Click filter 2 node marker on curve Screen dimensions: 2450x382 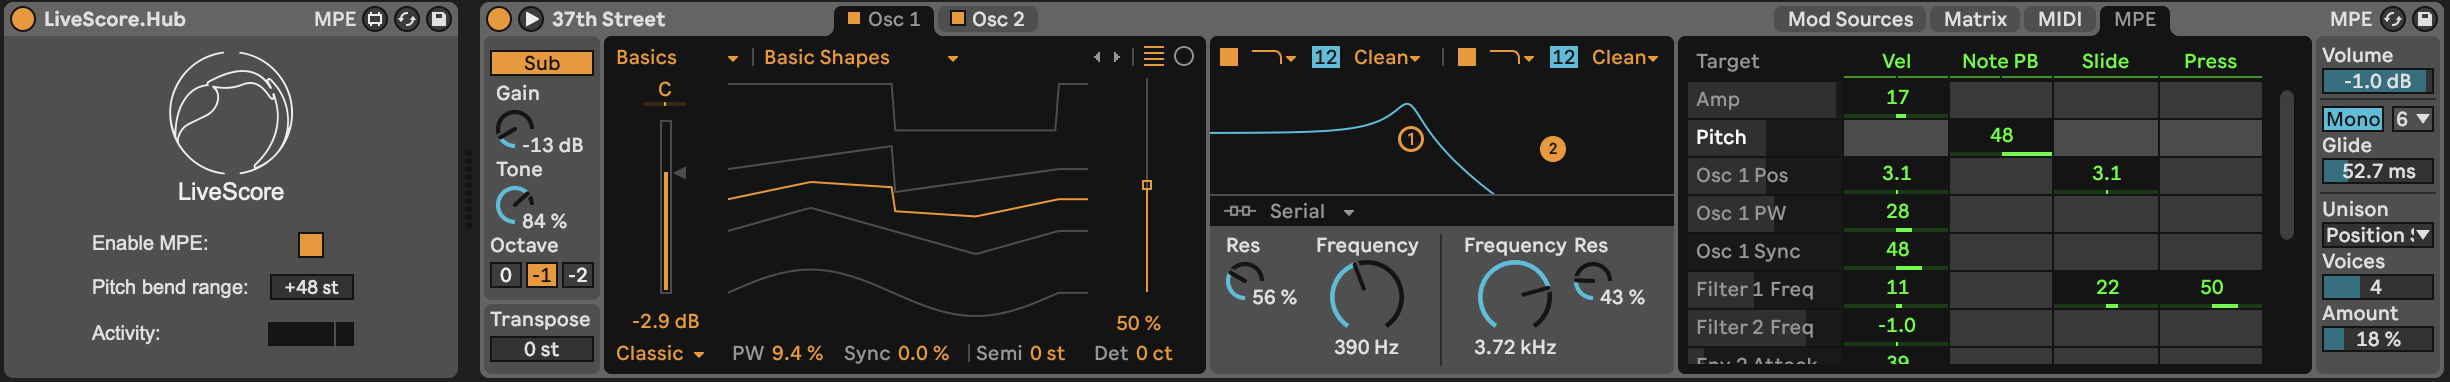pyautogui.click(x=1552, y=149)
